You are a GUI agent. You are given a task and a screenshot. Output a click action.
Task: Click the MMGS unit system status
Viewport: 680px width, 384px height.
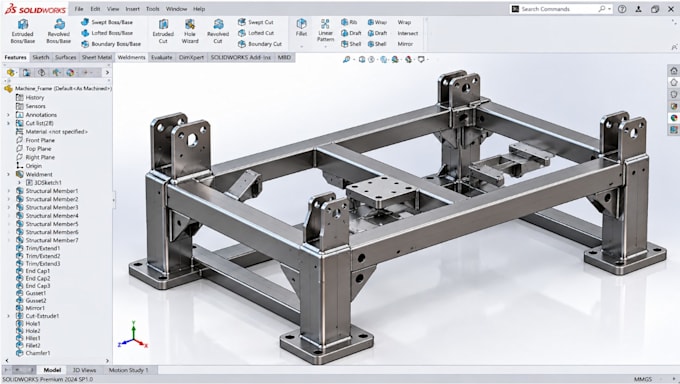(643, 379)
